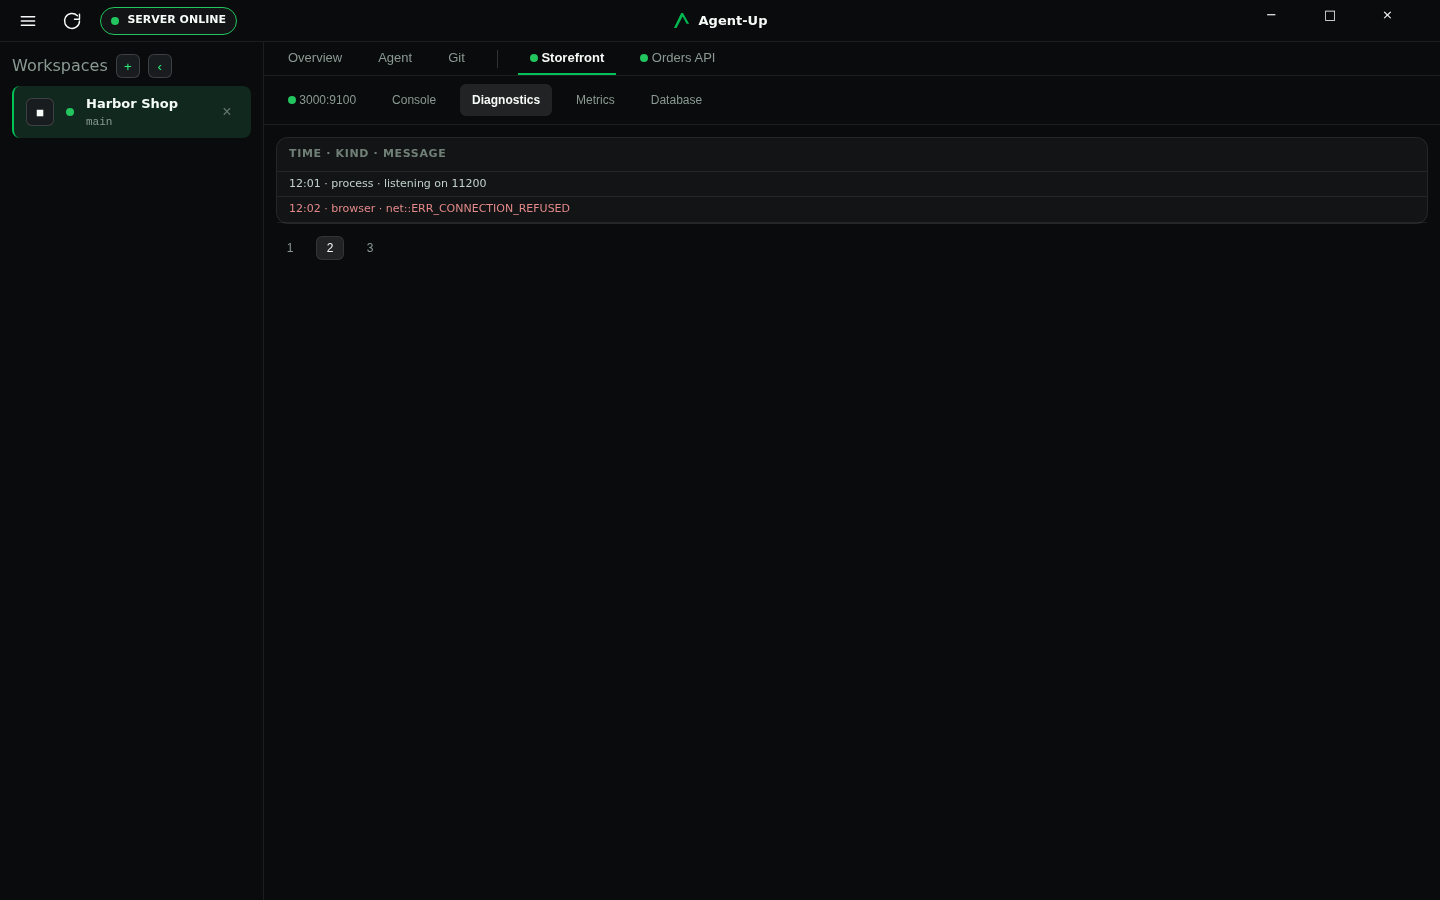Switch to the Agent tab
Image resolution: width=1440 pixels, height=900 pixels.
tap(395, 58)
